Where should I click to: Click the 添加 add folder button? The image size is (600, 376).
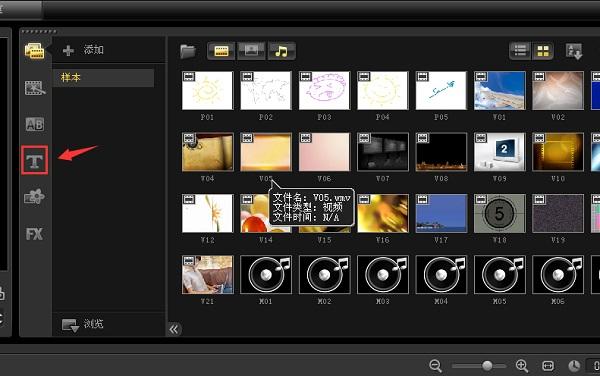(x=83, y=50)
